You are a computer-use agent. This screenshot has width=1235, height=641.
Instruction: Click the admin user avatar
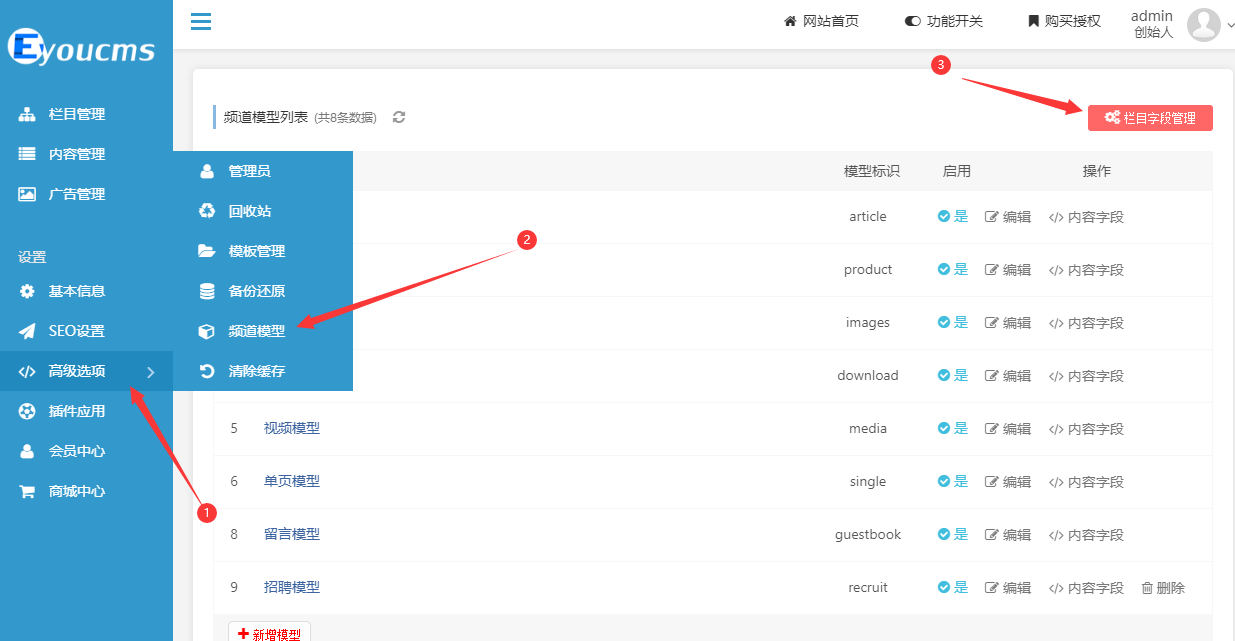pos(1204,23)
